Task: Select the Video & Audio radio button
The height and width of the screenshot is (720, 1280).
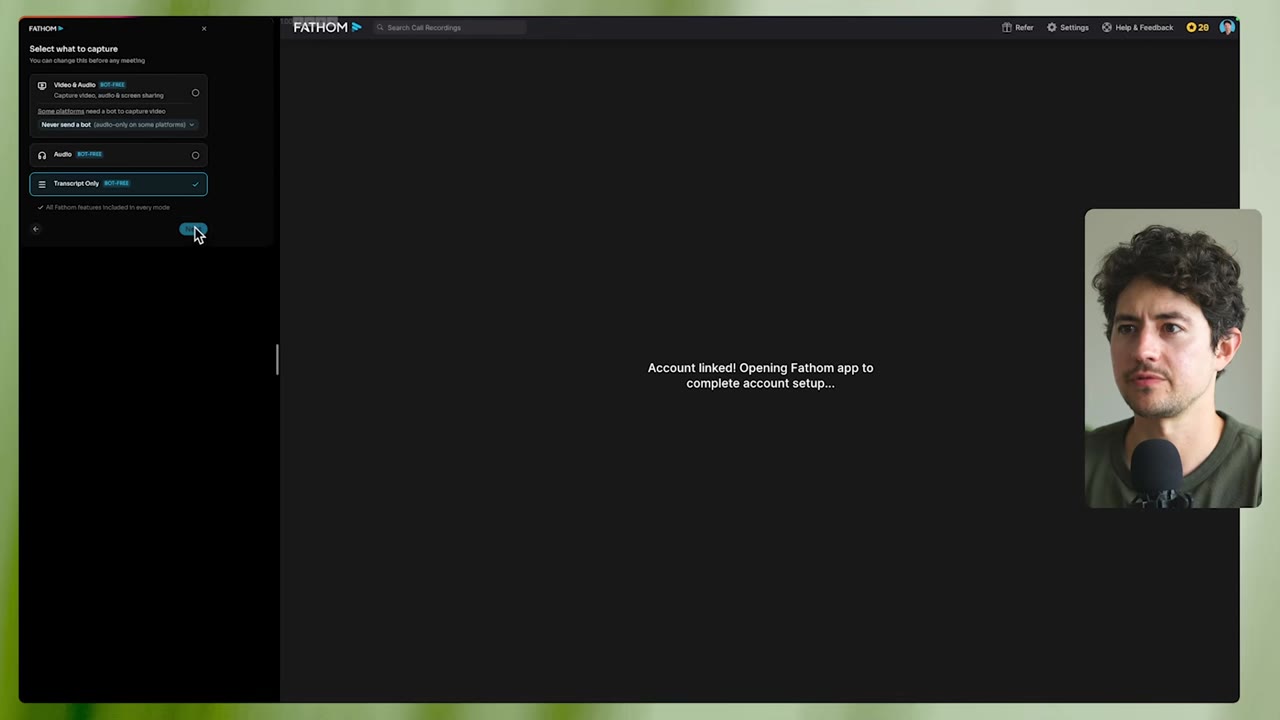Action: click(195, 93)
